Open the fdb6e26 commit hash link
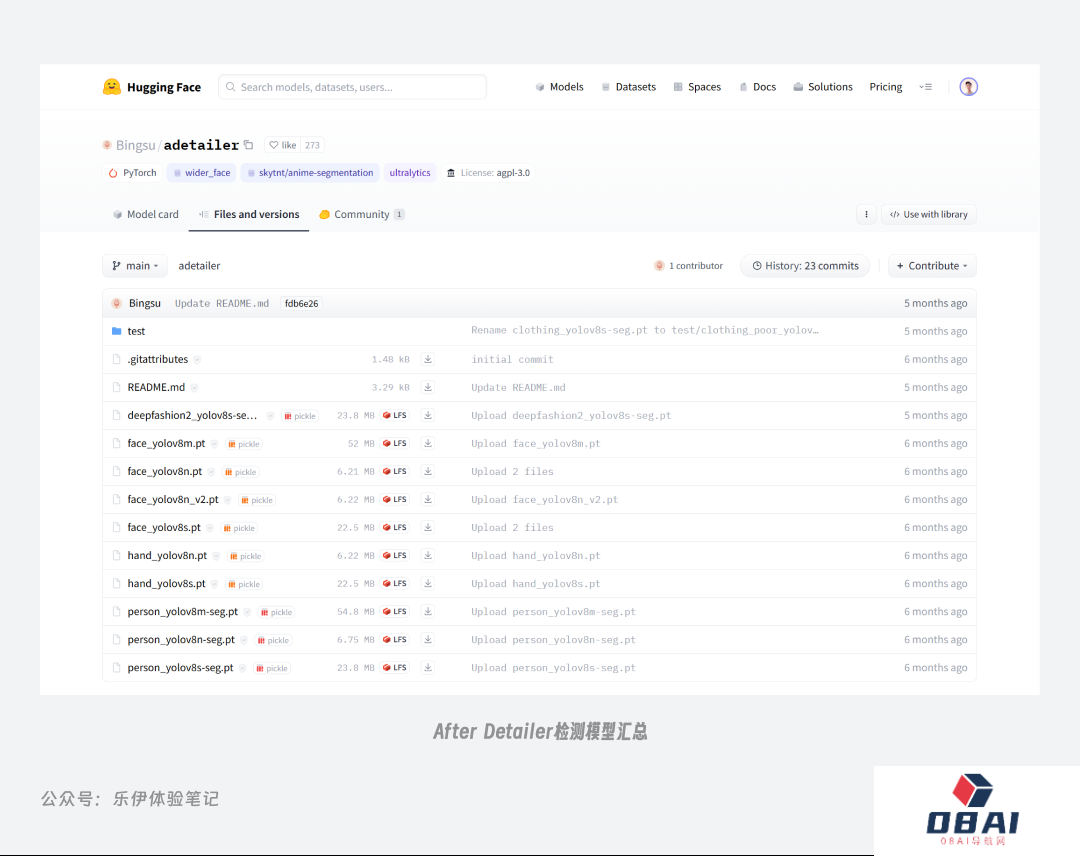Screen dimensions: 1080x856 301,303
